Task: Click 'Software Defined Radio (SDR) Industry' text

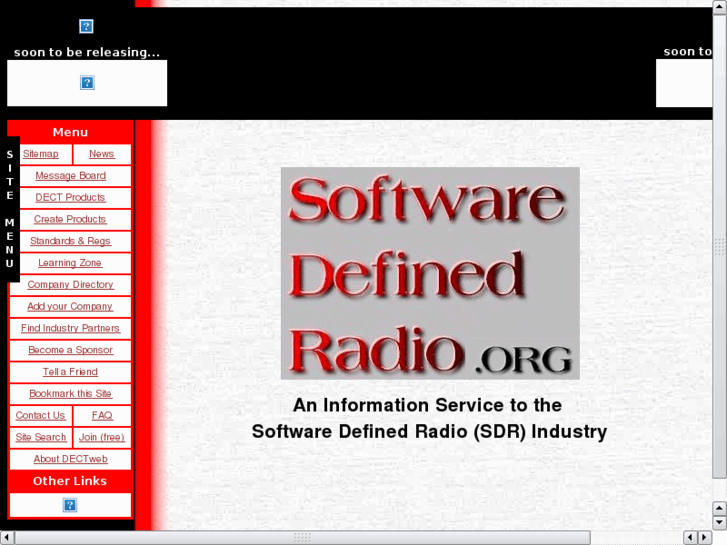Action: (x=429, y=432)
